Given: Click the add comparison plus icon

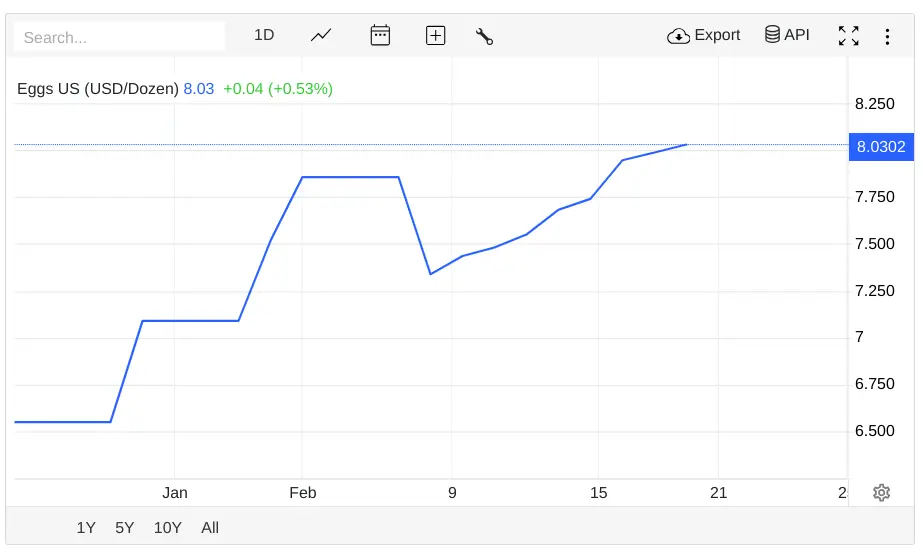Looking at the screenshot, I should 435,35.
